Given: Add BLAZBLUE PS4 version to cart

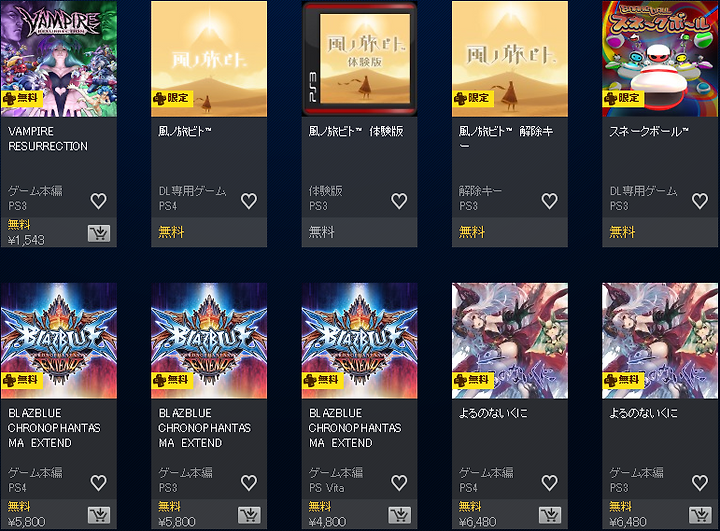Looking at the screenshot, I should click(99, 515).
